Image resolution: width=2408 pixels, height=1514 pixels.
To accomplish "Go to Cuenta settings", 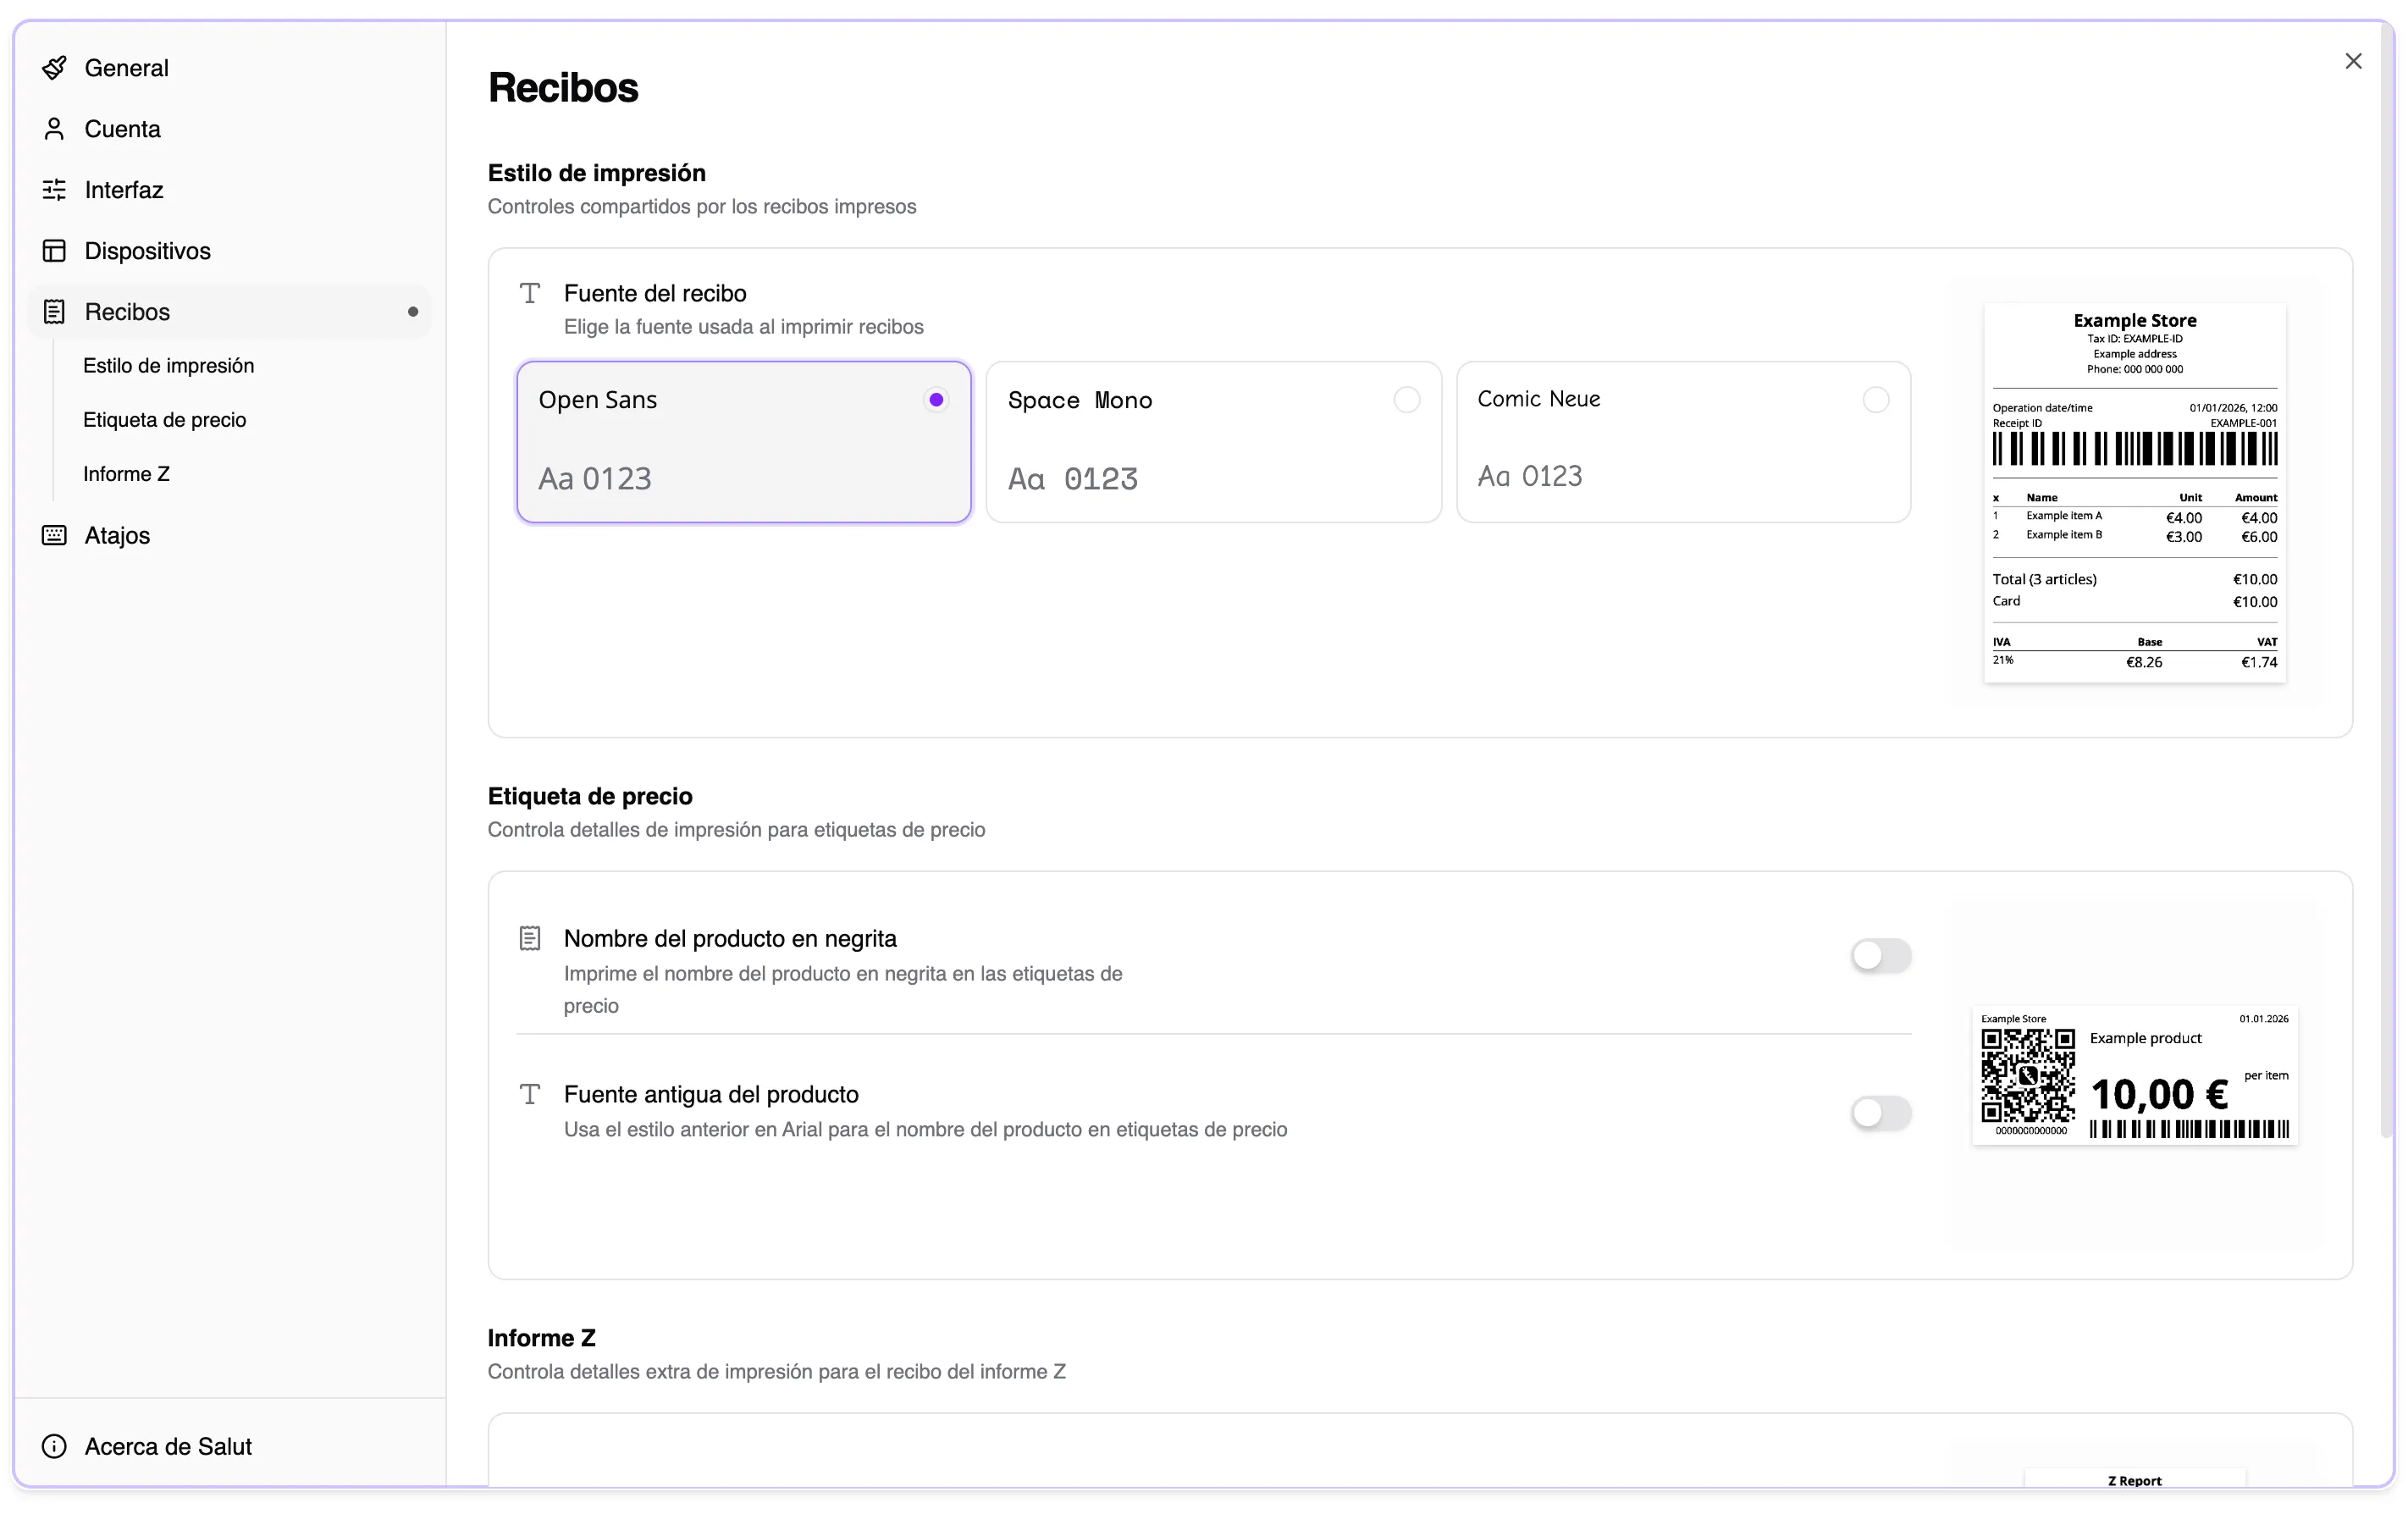I will click(229, 129).
